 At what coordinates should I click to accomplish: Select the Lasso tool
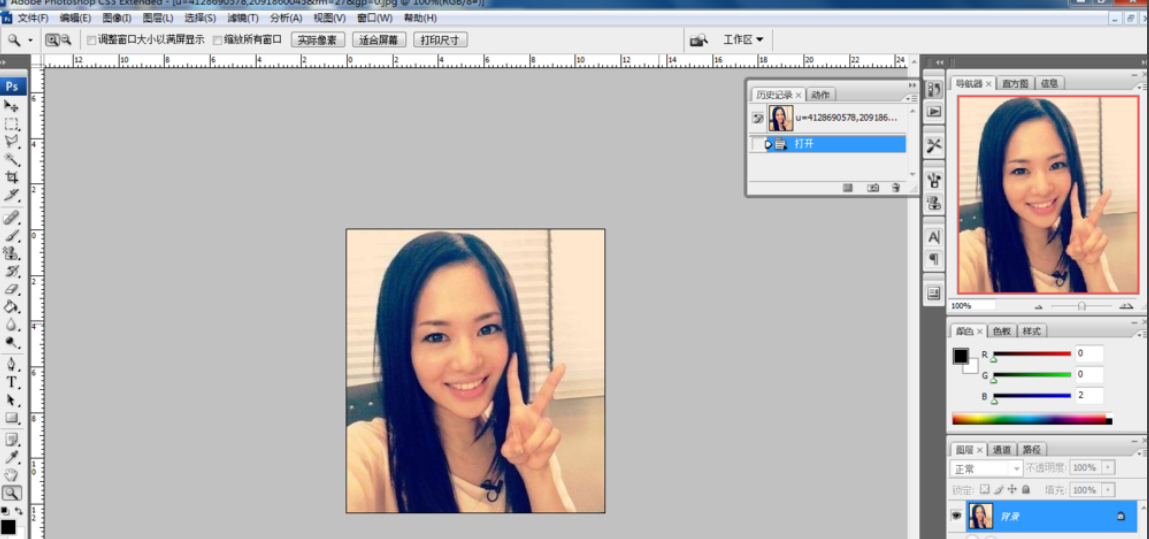pyautogui.click(x=12, y=141)
